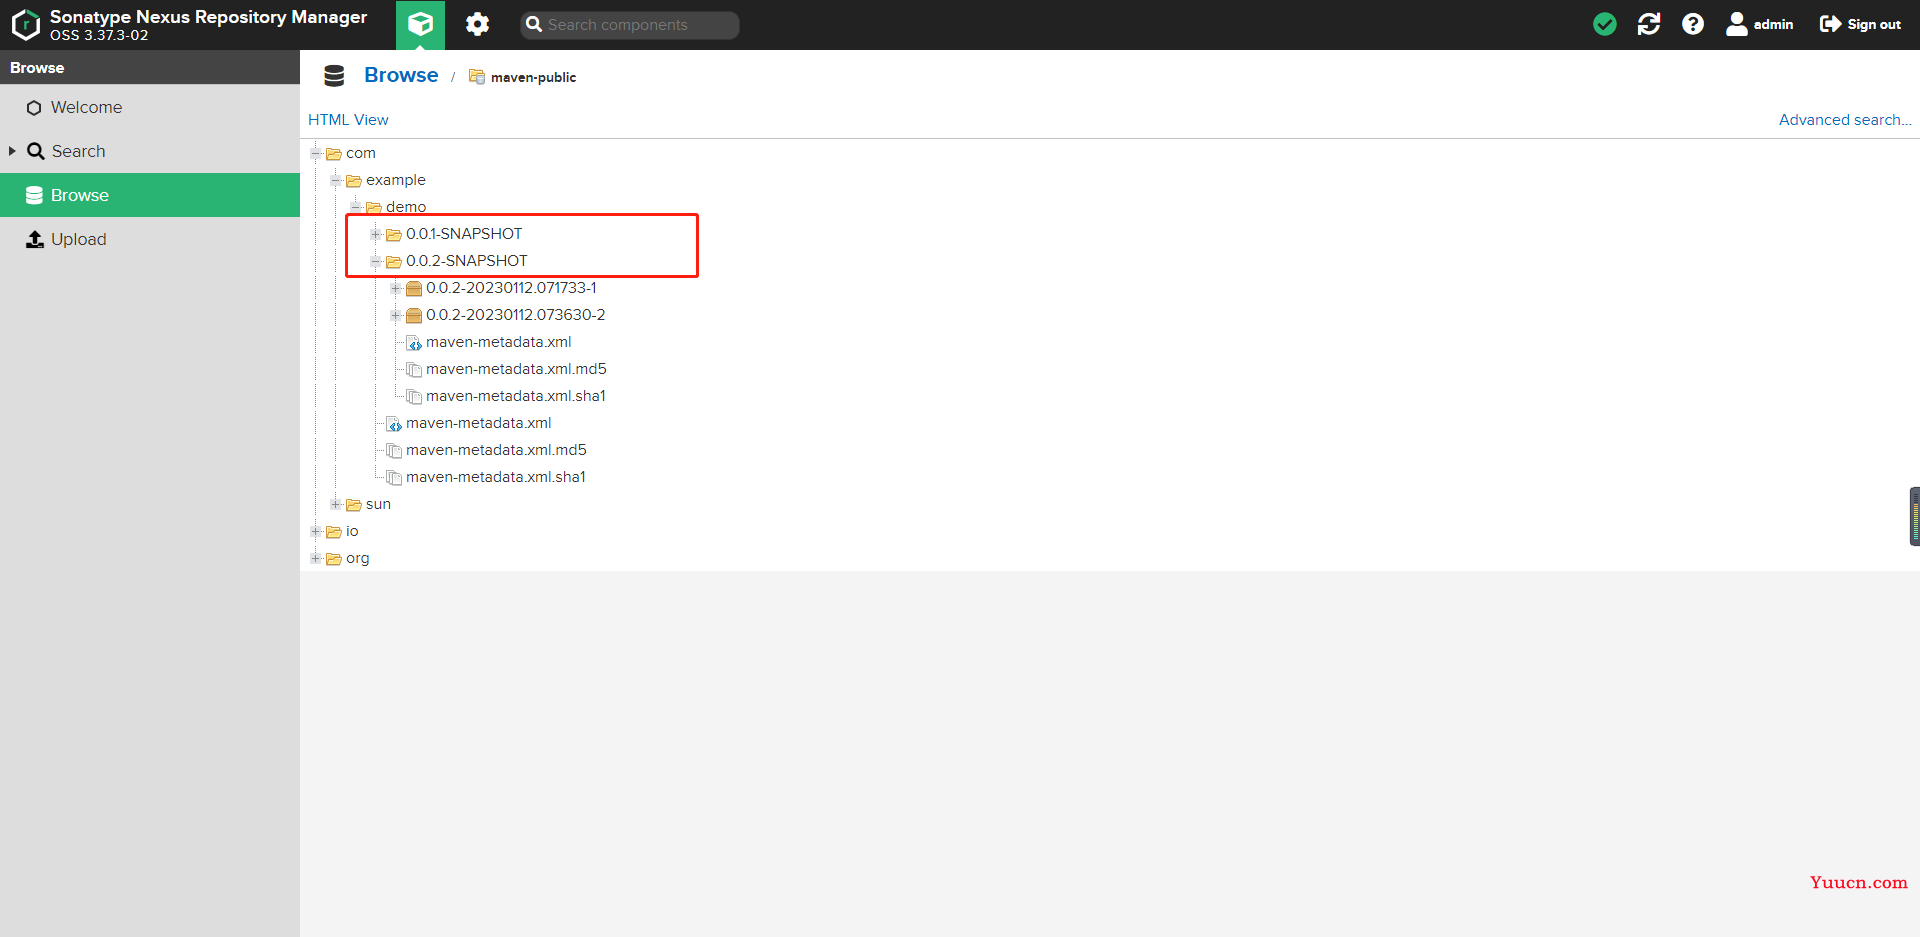Click the folder icon for com

click(x=334, y=154)
